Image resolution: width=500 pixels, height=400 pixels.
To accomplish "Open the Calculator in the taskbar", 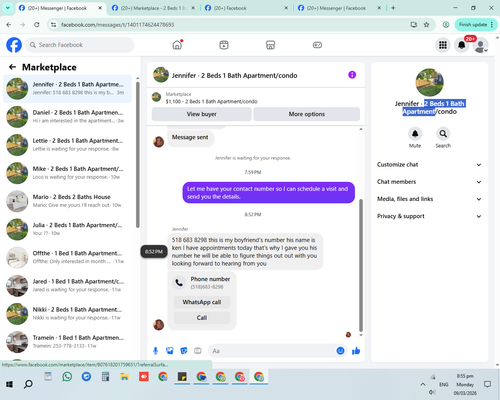I will 105,377.
